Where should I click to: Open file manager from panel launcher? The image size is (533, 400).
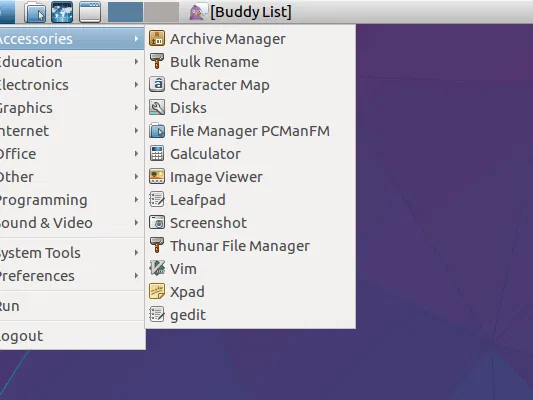(x=35, y=12)
